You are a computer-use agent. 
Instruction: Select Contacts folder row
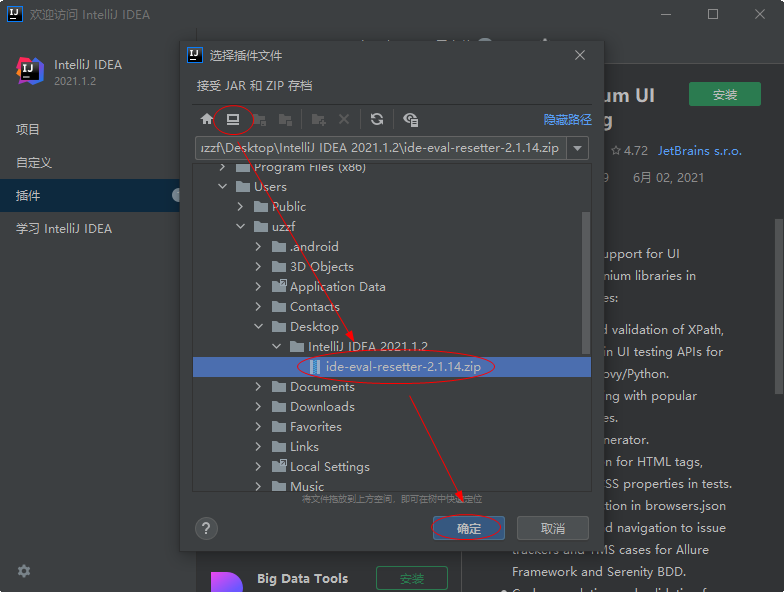tap(392, 306)
